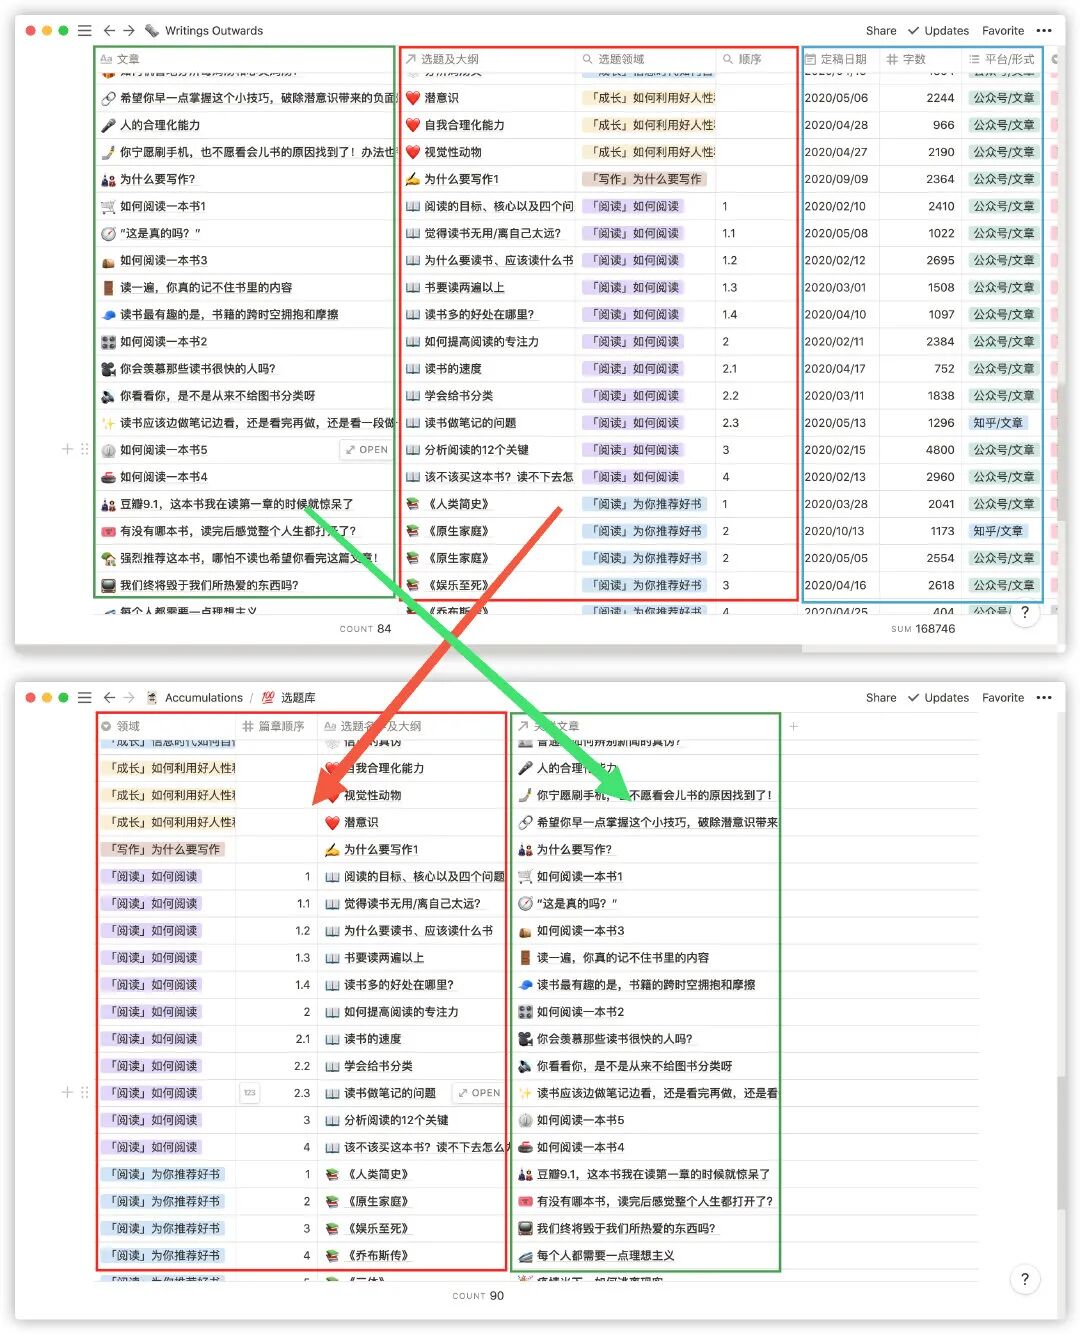Viewport: 1080px width, 1334px height.
Task: Open the 选题库 breadcrumb
Action: tap(288, 698)
